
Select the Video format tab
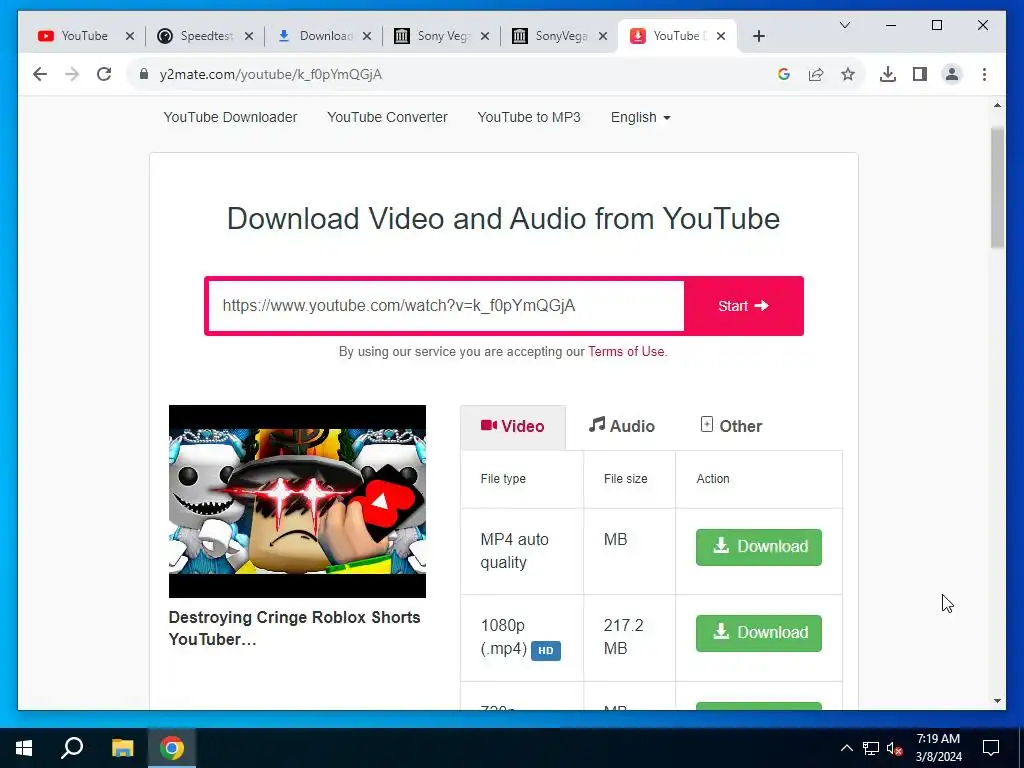click(513, 426)
